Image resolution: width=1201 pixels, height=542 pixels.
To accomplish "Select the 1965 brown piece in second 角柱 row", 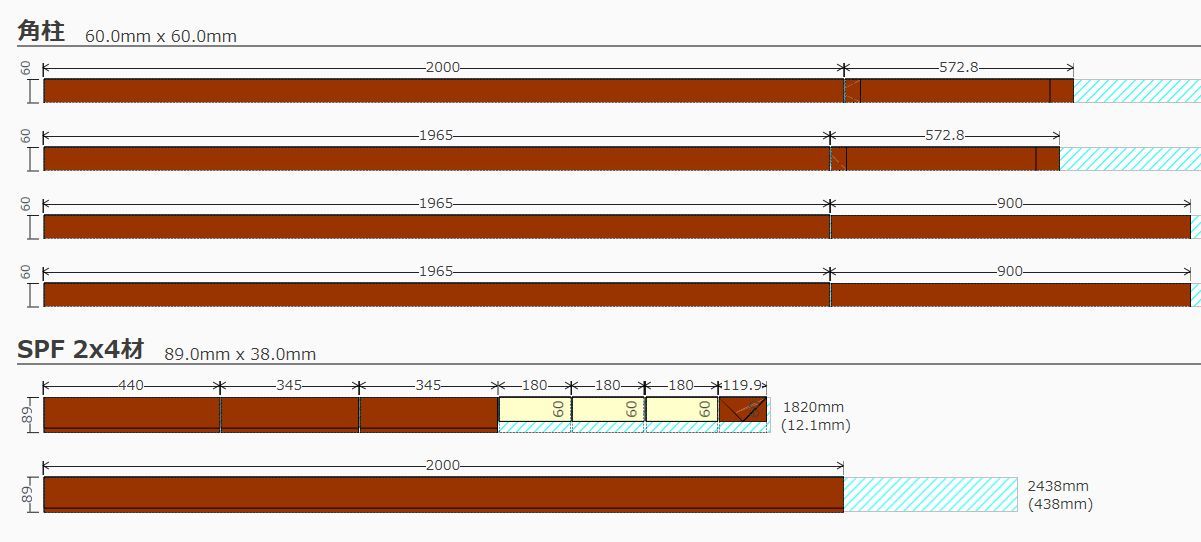I will 436,158.
